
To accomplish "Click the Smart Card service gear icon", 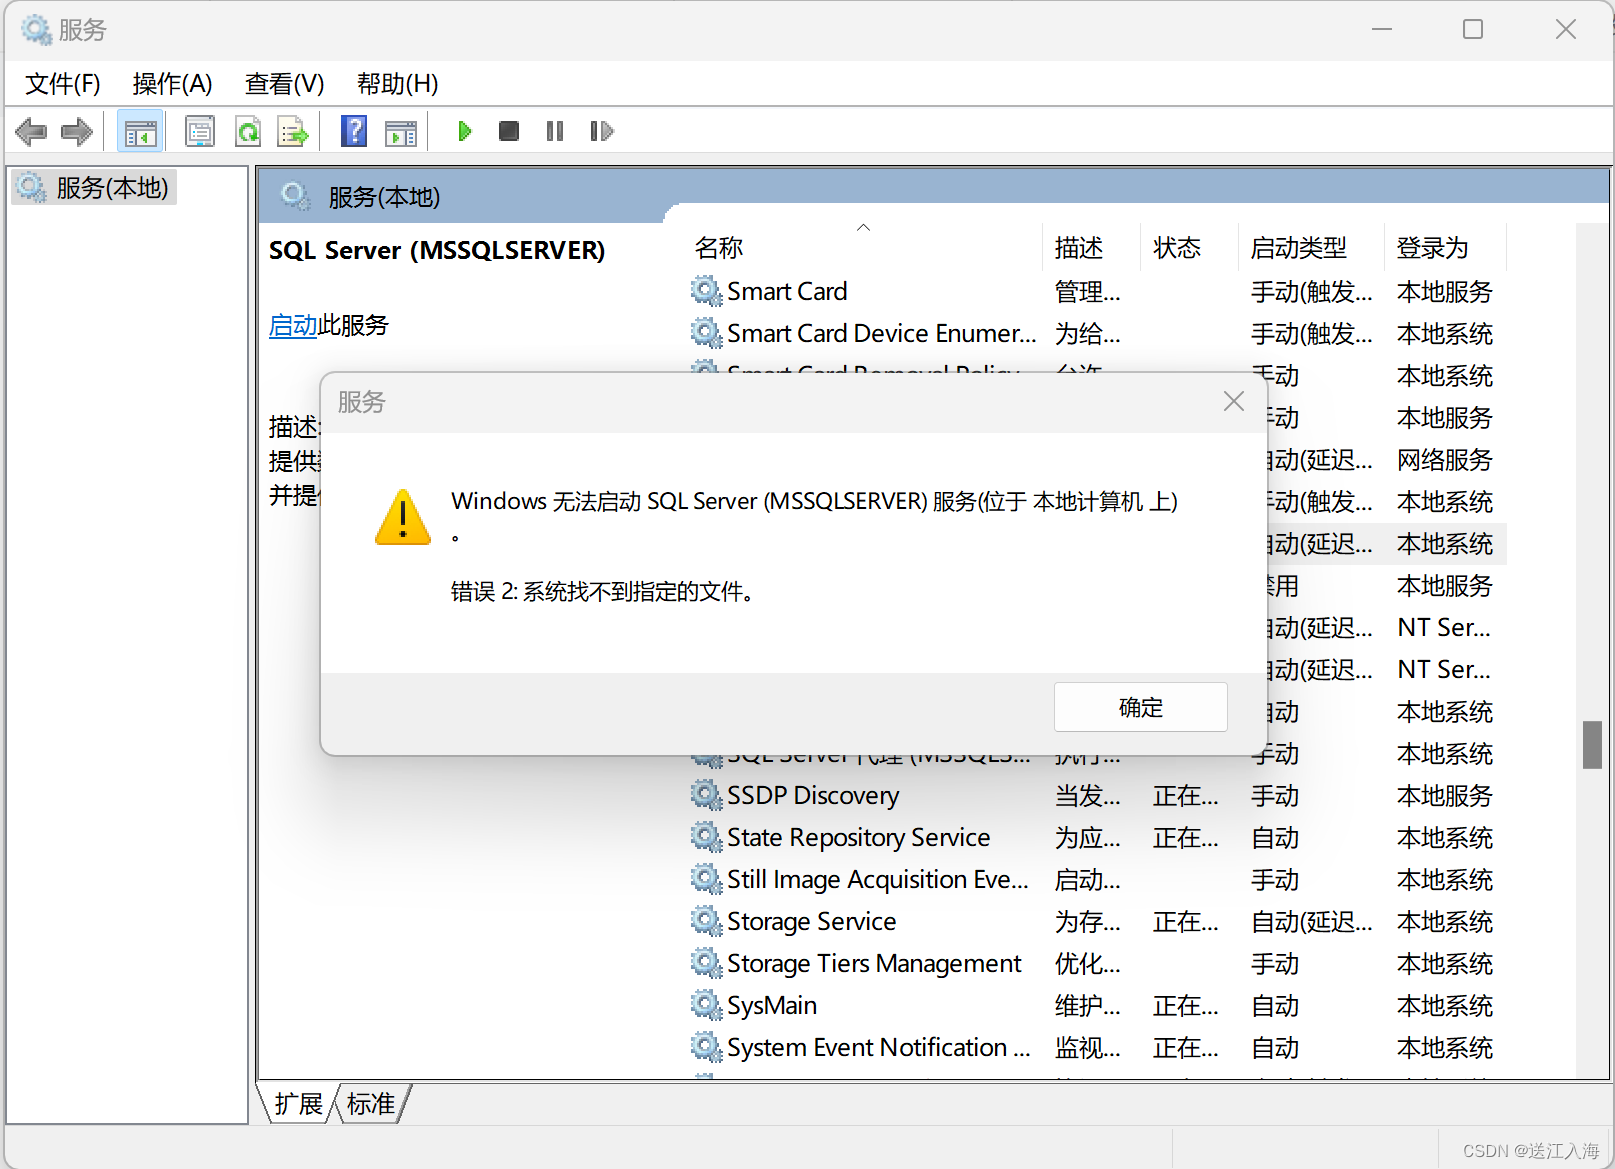I will 706,291.
